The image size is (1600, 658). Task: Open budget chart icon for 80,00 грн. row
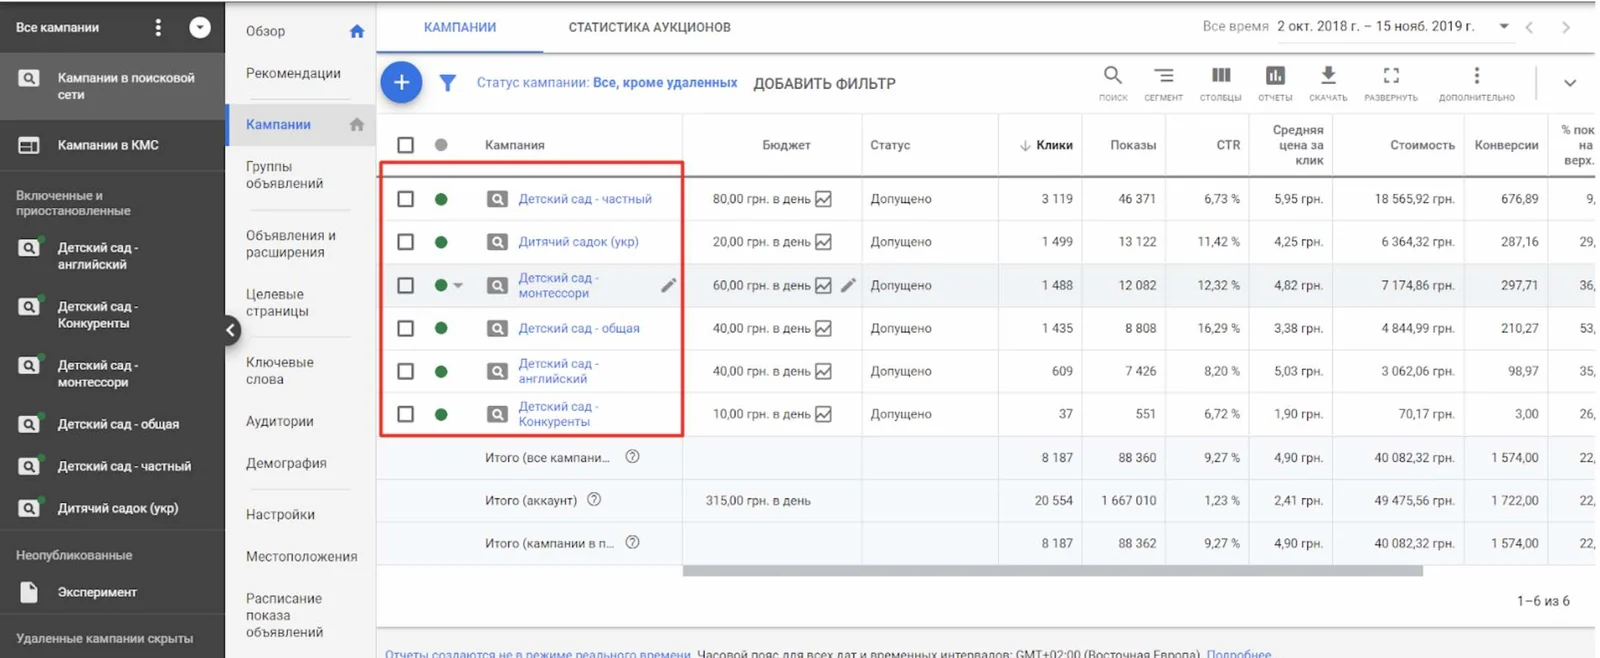tap(823, 199)
